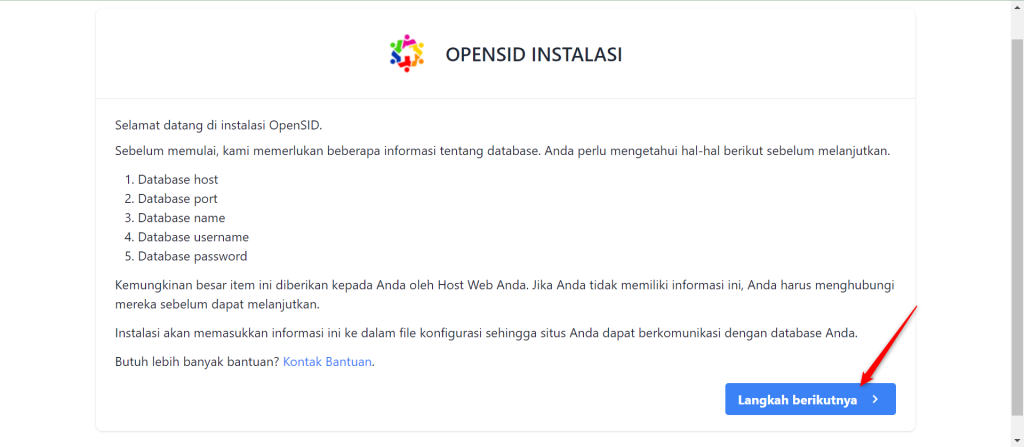Click the vertical scrollbar thumb
Image resolution: width=1024 pixels, height=447 pixels.
[1017, 225]
